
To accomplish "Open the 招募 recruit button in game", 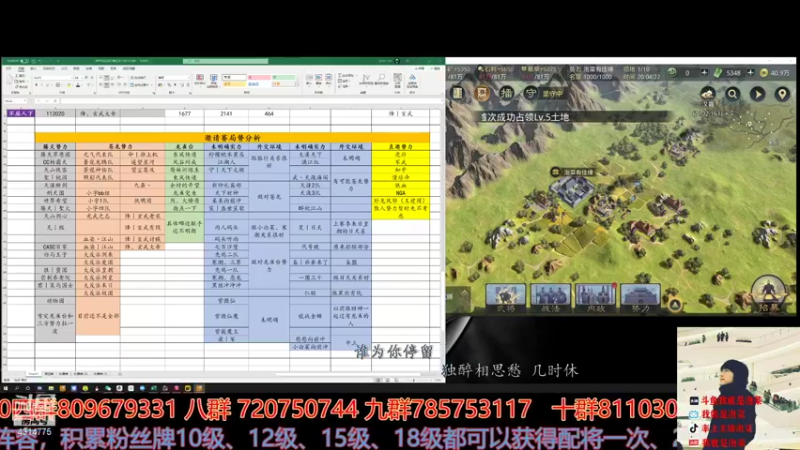I will click(x=768, y=294).
